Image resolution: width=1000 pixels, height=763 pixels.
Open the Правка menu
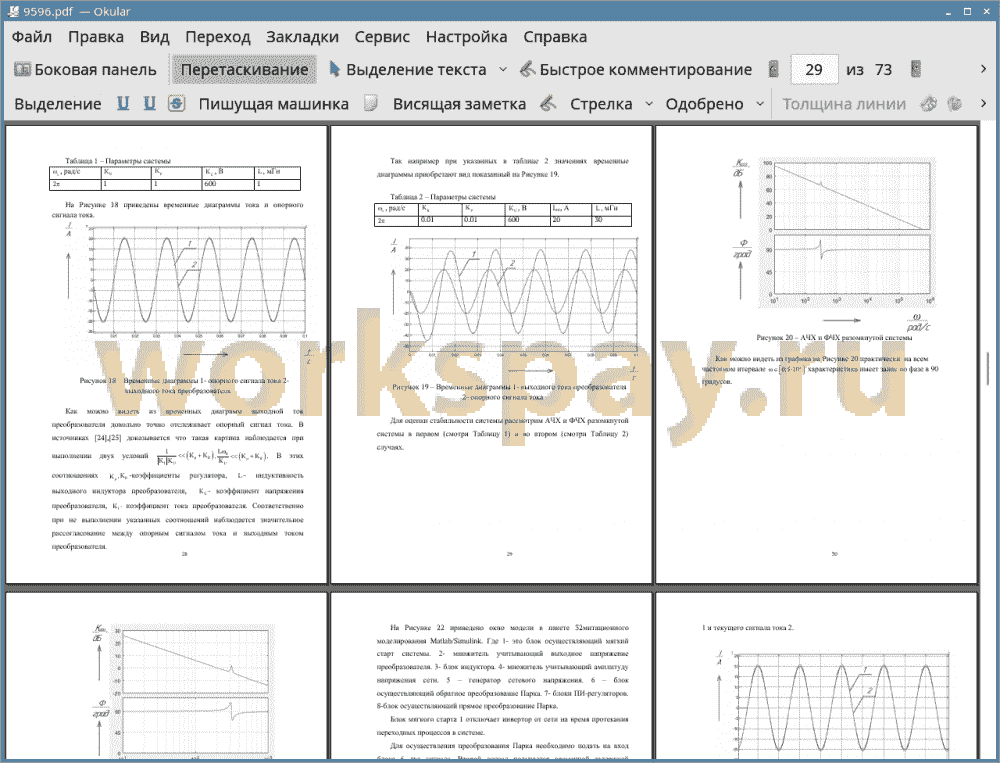[96, 37]
